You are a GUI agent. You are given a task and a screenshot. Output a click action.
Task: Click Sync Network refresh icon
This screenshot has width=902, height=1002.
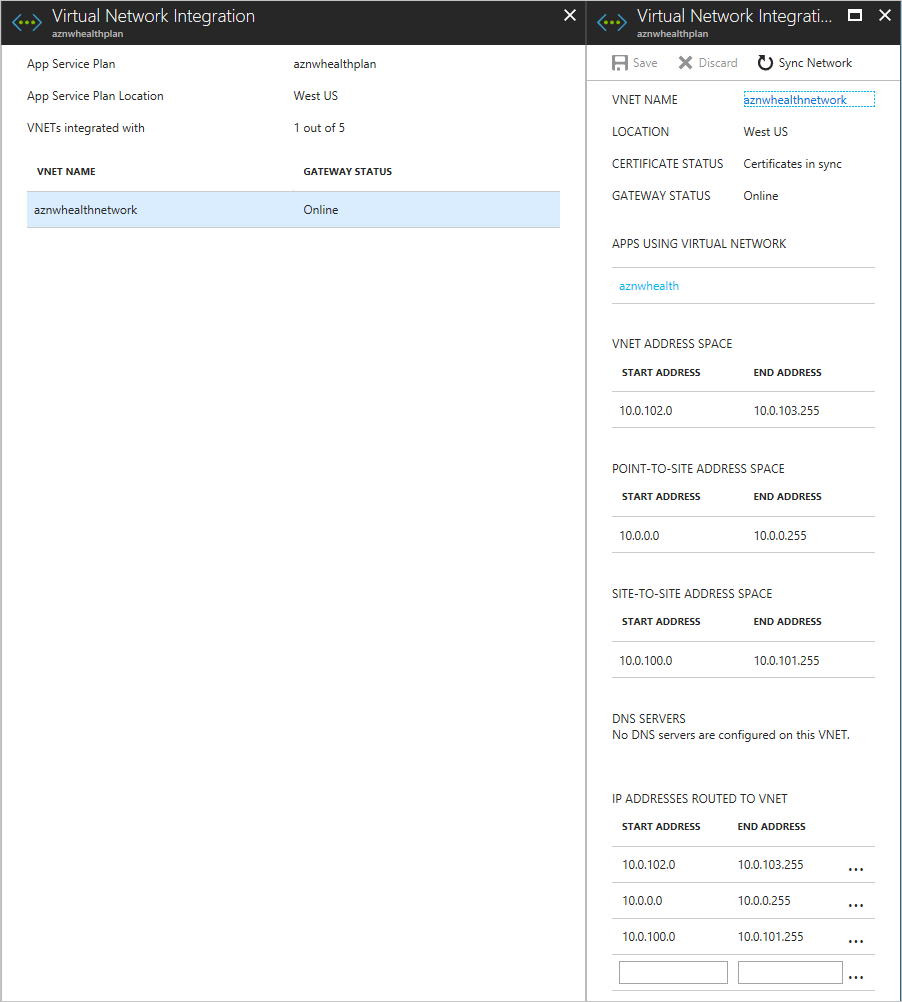765,63
